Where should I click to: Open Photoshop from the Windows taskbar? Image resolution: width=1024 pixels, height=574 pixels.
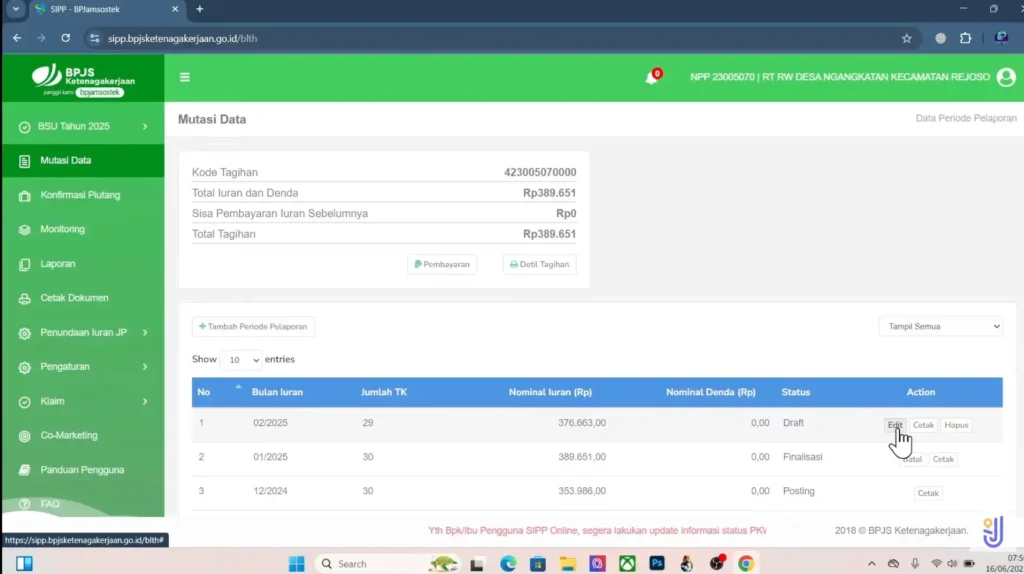[x=657, y=563]
